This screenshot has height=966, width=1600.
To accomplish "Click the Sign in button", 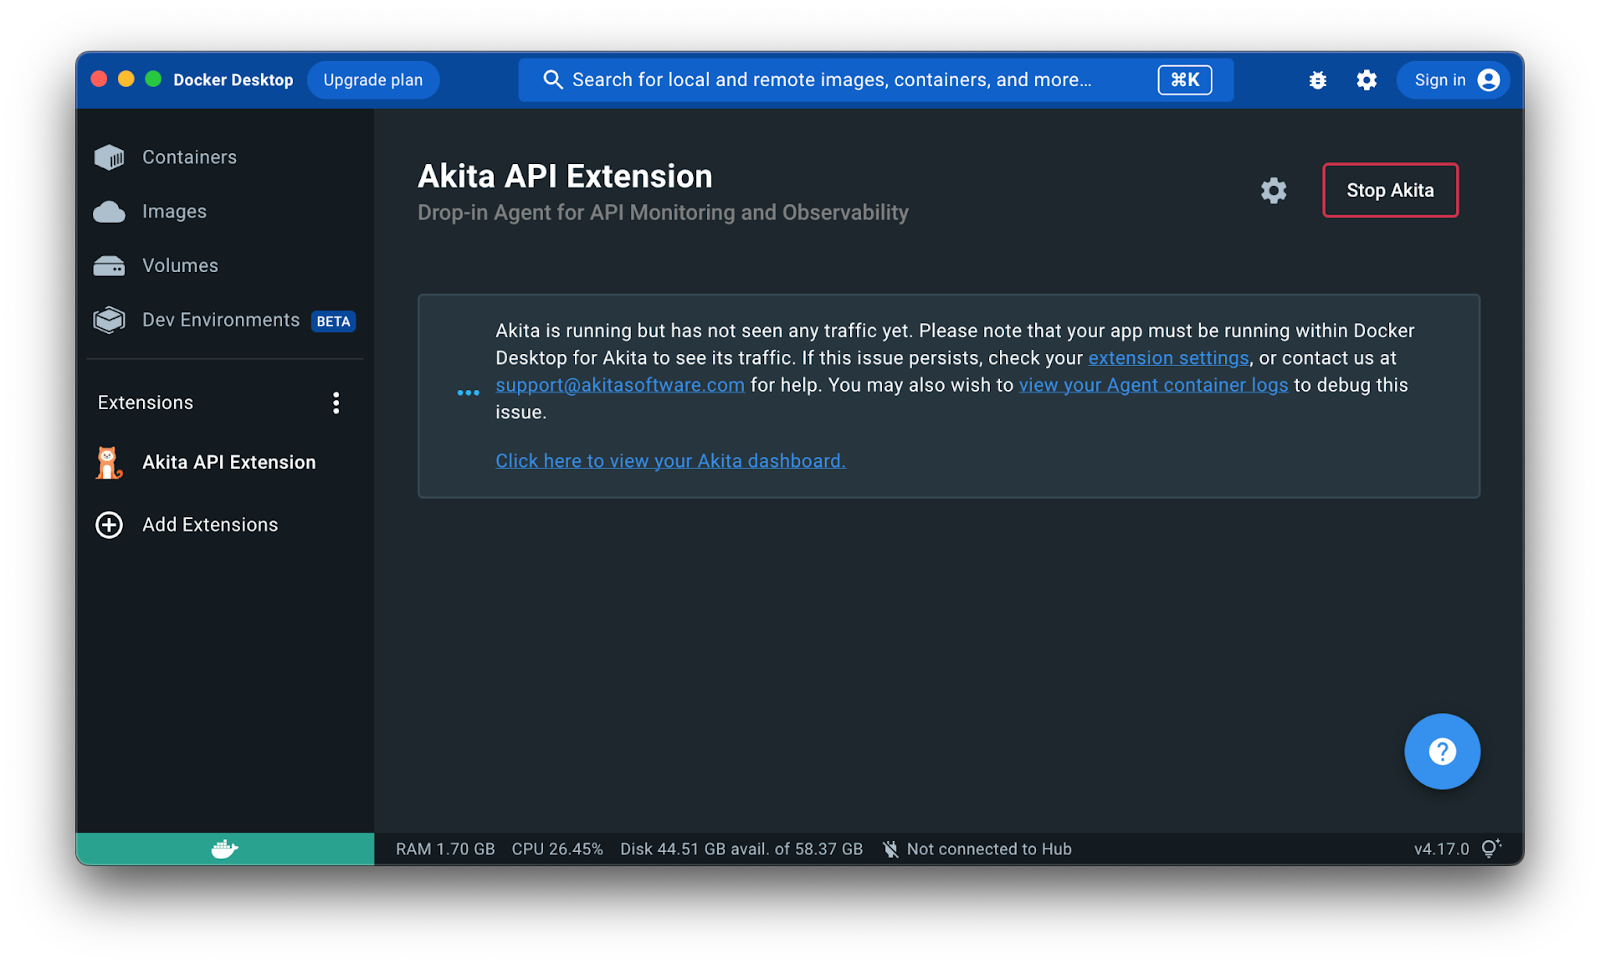I will [1453, 80].
